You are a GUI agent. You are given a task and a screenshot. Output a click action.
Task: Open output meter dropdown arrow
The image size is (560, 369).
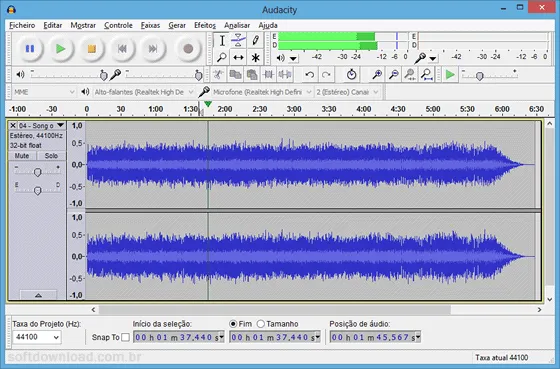point(293,58)
